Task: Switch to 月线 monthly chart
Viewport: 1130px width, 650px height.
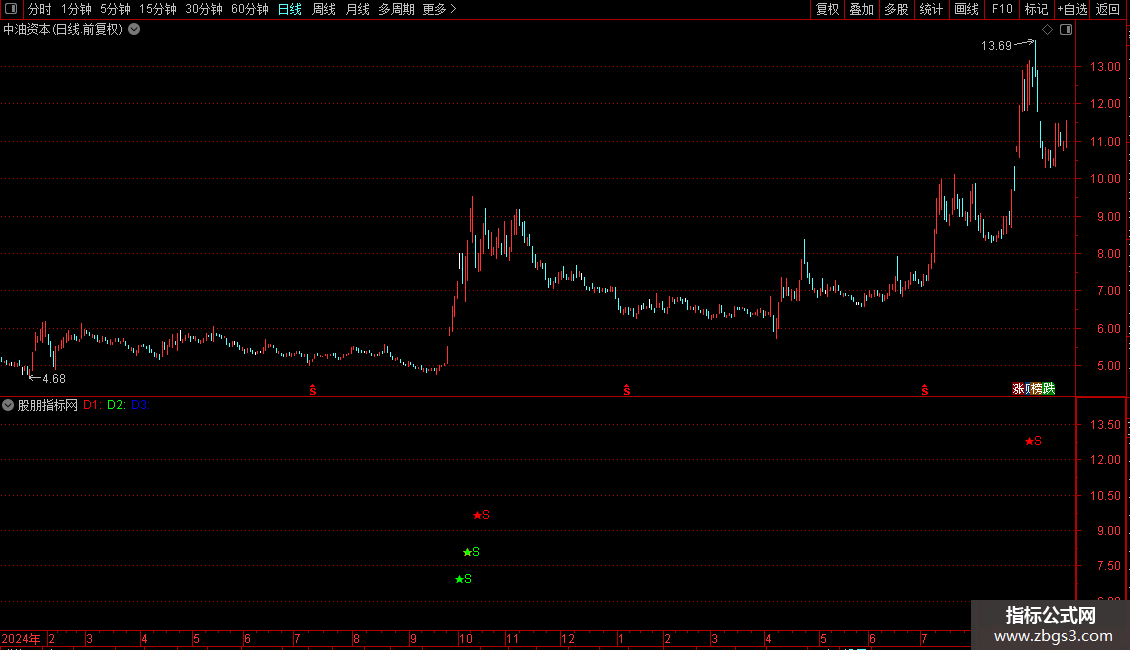Action: click(x=357, y=9)
